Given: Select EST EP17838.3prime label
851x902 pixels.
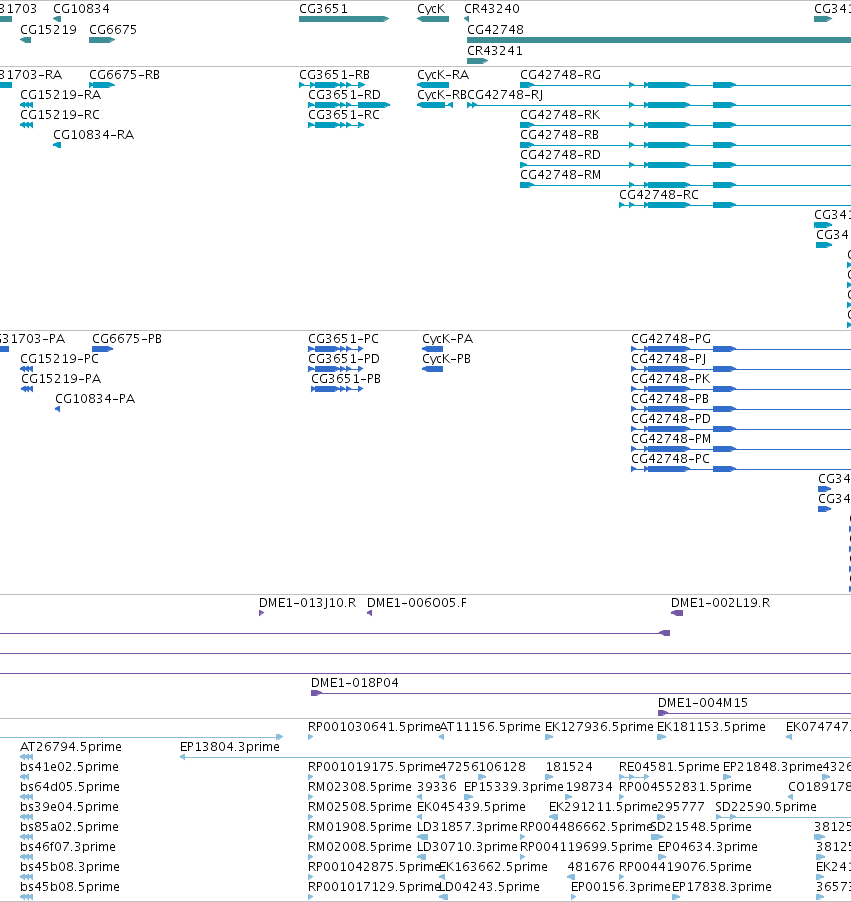Looking at the screenshot, I should 722,886.
